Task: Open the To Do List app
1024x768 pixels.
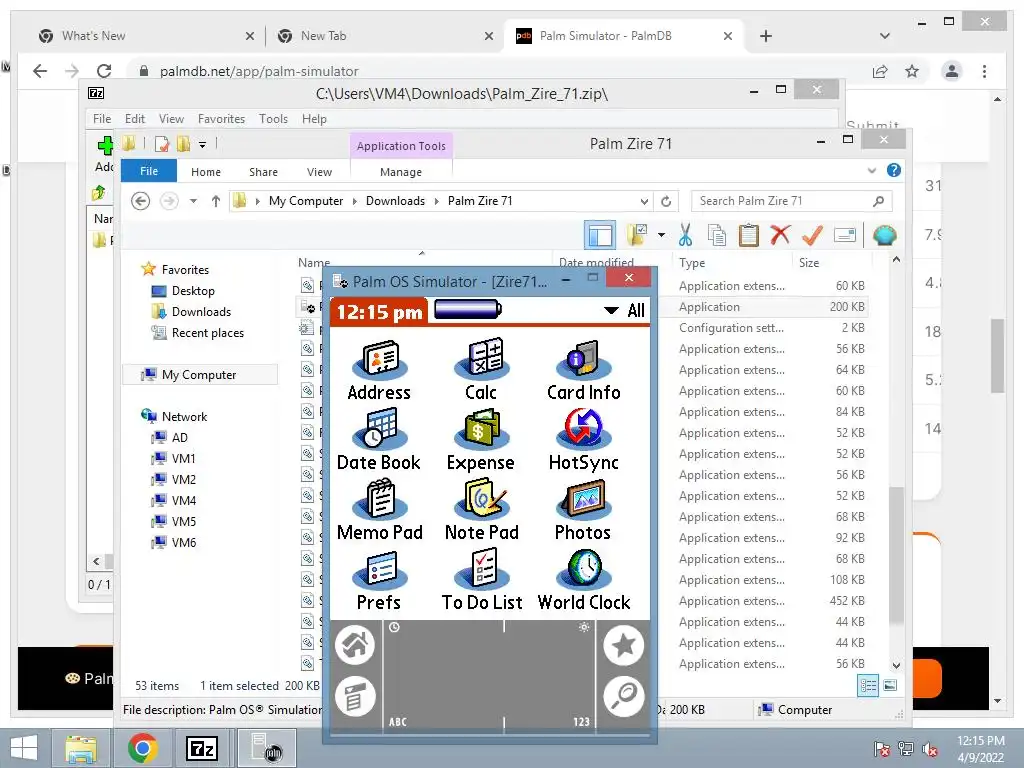Action: (x=482, y=580)
